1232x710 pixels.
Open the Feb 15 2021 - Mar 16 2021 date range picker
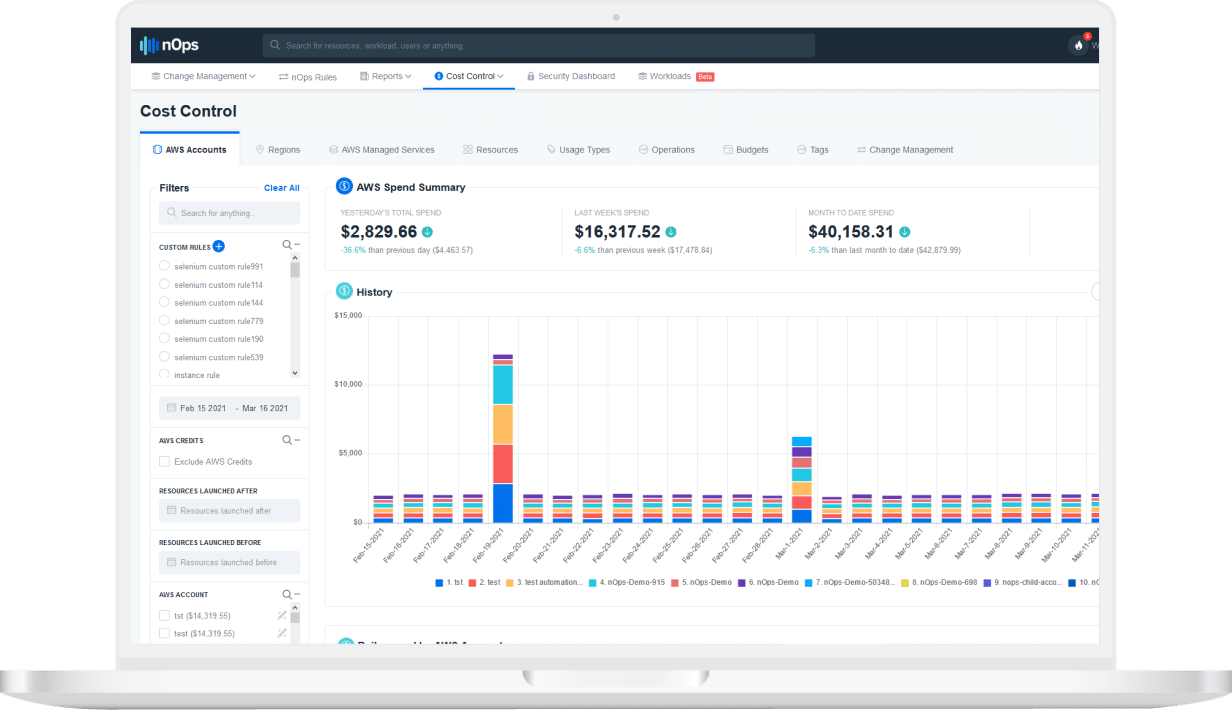(229, 408)
